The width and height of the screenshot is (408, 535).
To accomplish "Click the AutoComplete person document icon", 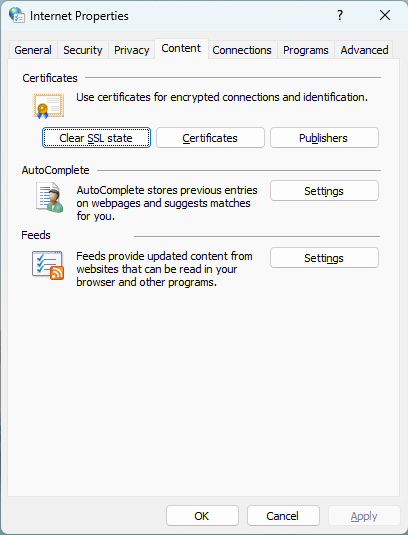I will coord(49,197).
